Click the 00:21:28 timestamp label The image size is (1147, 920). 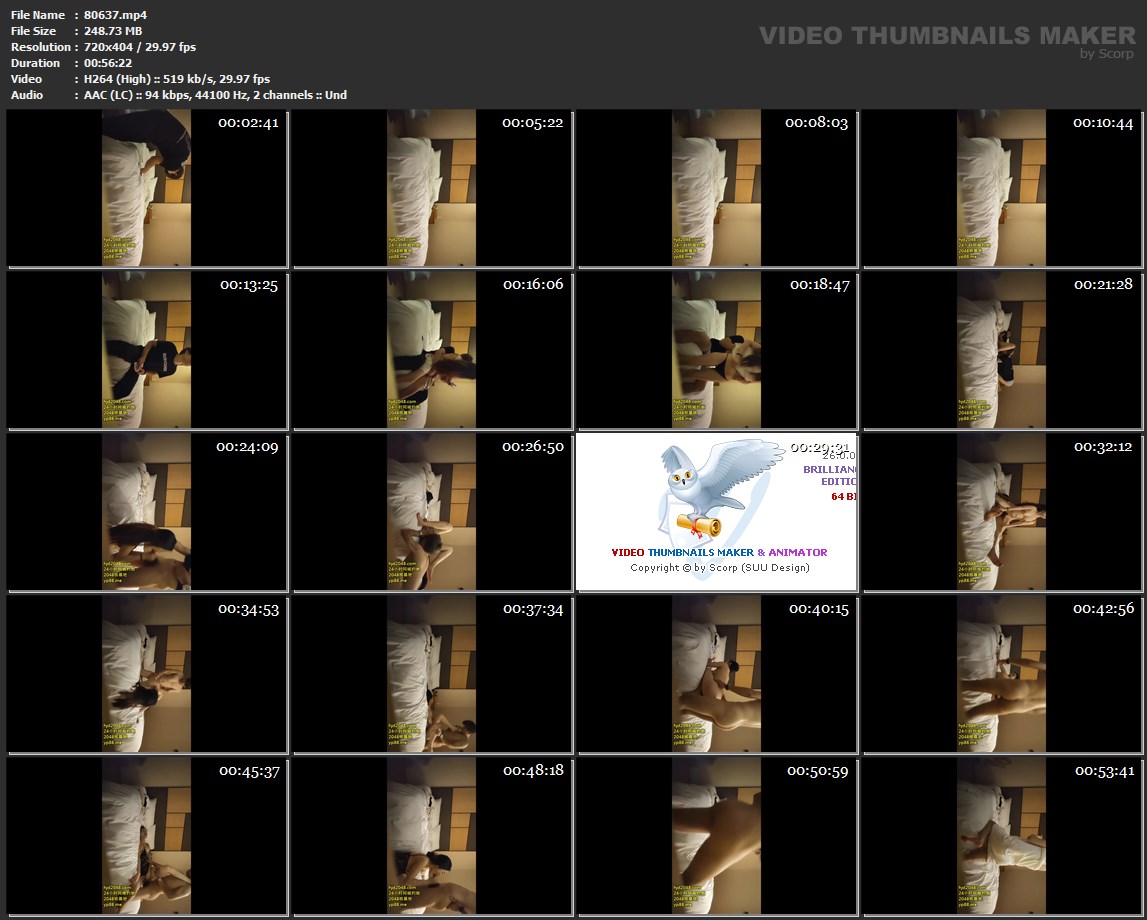click(1103, 284)
